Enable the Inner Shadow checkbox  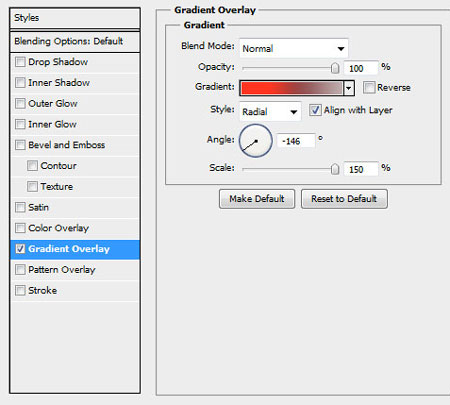[x=20, y=82]
